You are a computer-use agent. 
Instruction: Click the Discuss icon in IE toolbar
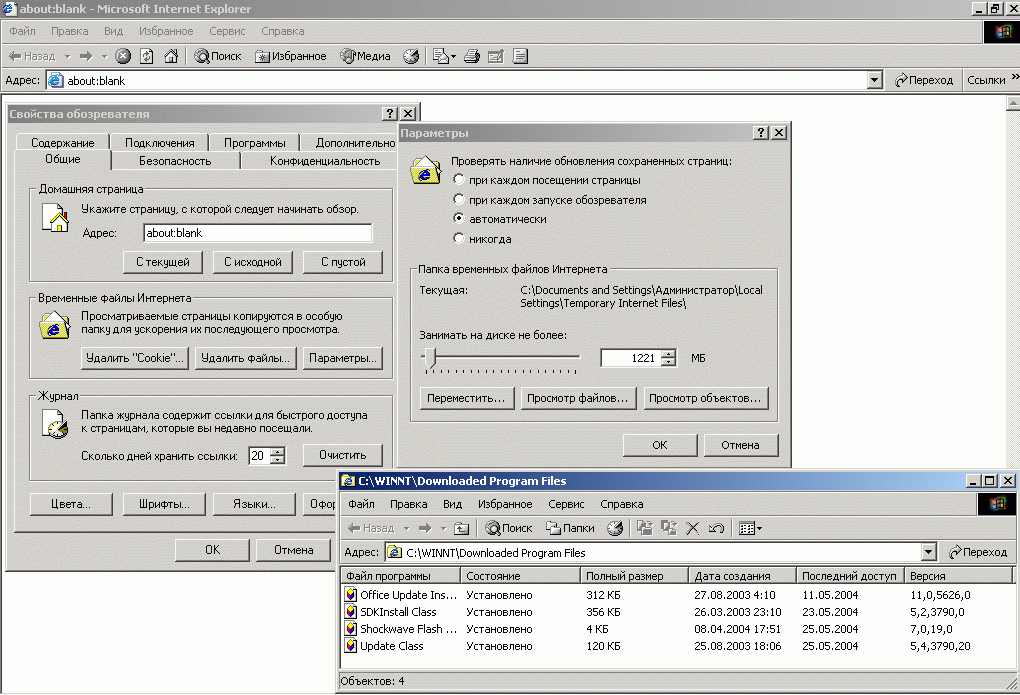[x=520, y=56]
